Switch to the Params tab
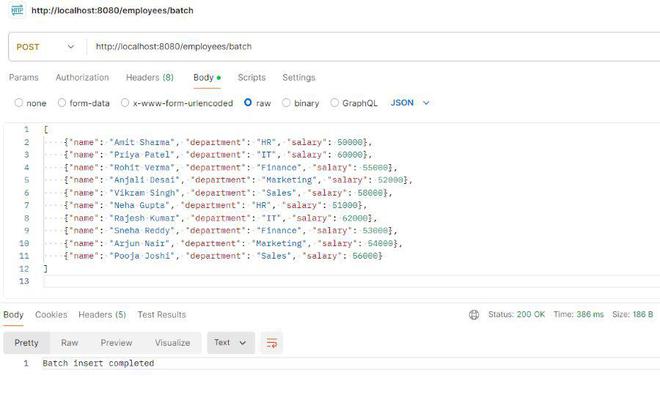Screen dimensions: 660x411 (x=23, y=78)
